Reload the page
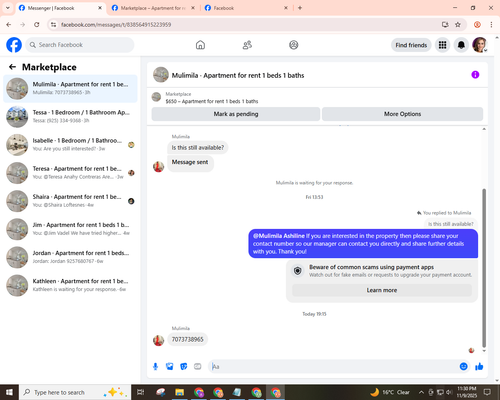This screenshot has width=500, height=400. coord(37,24)
